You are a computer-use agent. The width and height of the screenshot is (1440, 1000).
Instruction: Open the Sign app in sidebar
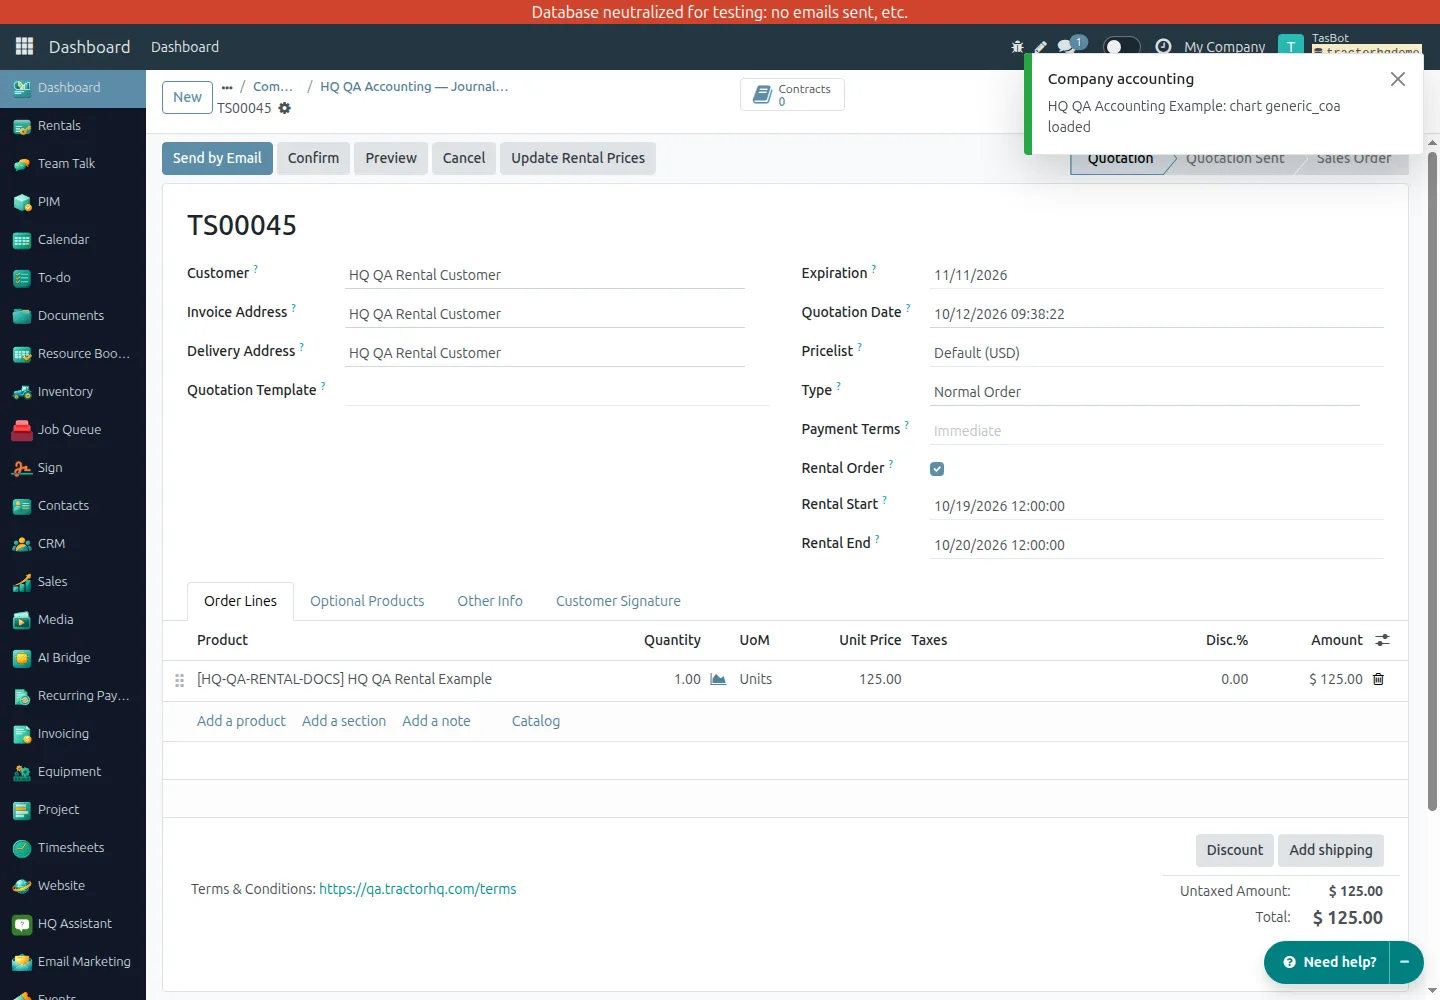click(x=73, y=468)
